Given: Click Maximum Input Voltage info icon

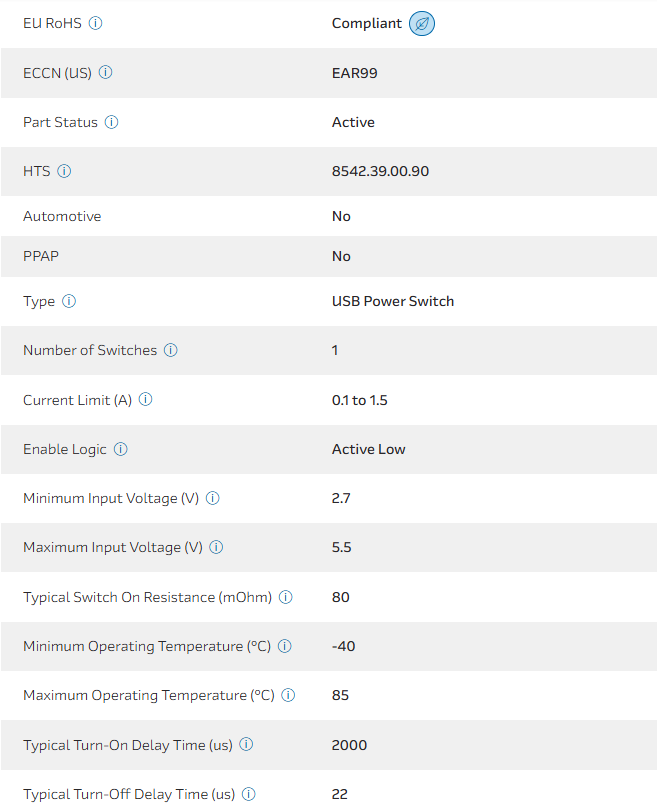Looking at the screenshot, I should (x=216, y=547).
